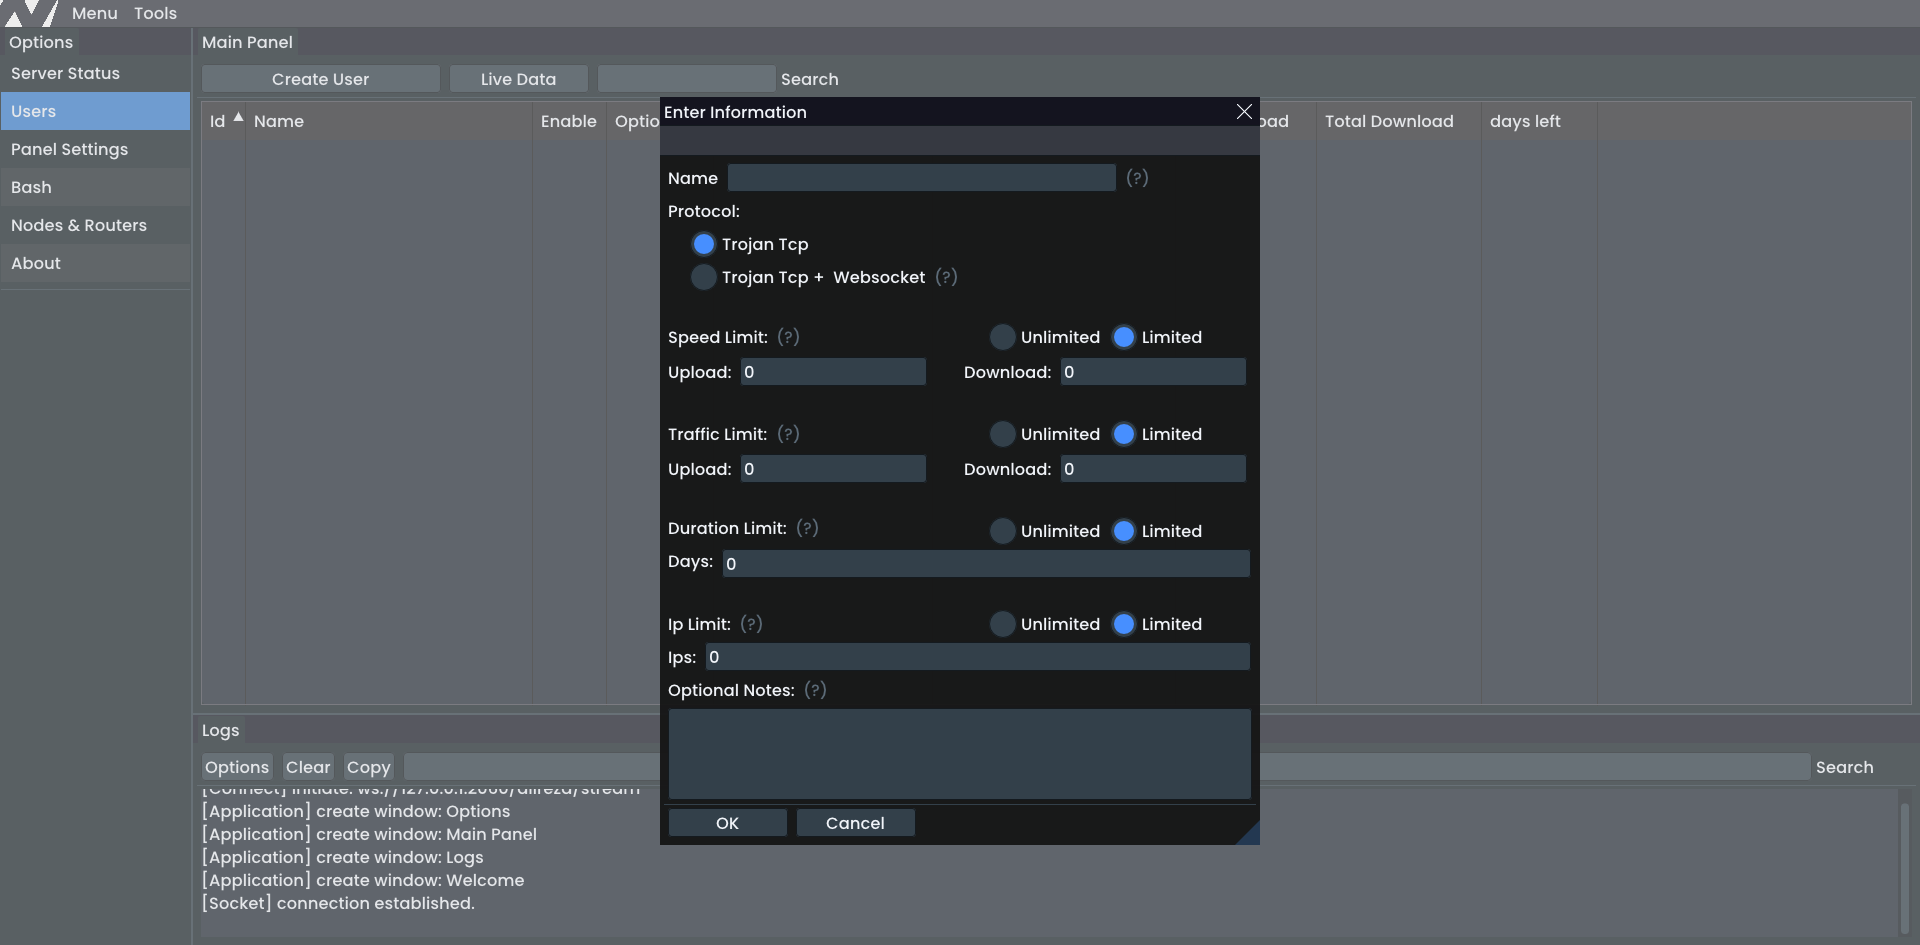Open the Menu item

tap(95, 13)
